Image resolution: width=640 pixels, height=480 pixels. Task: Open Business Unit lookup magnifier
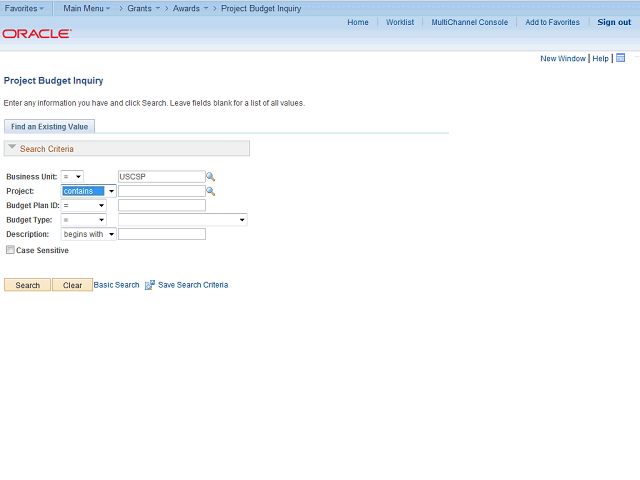(210, 177)
